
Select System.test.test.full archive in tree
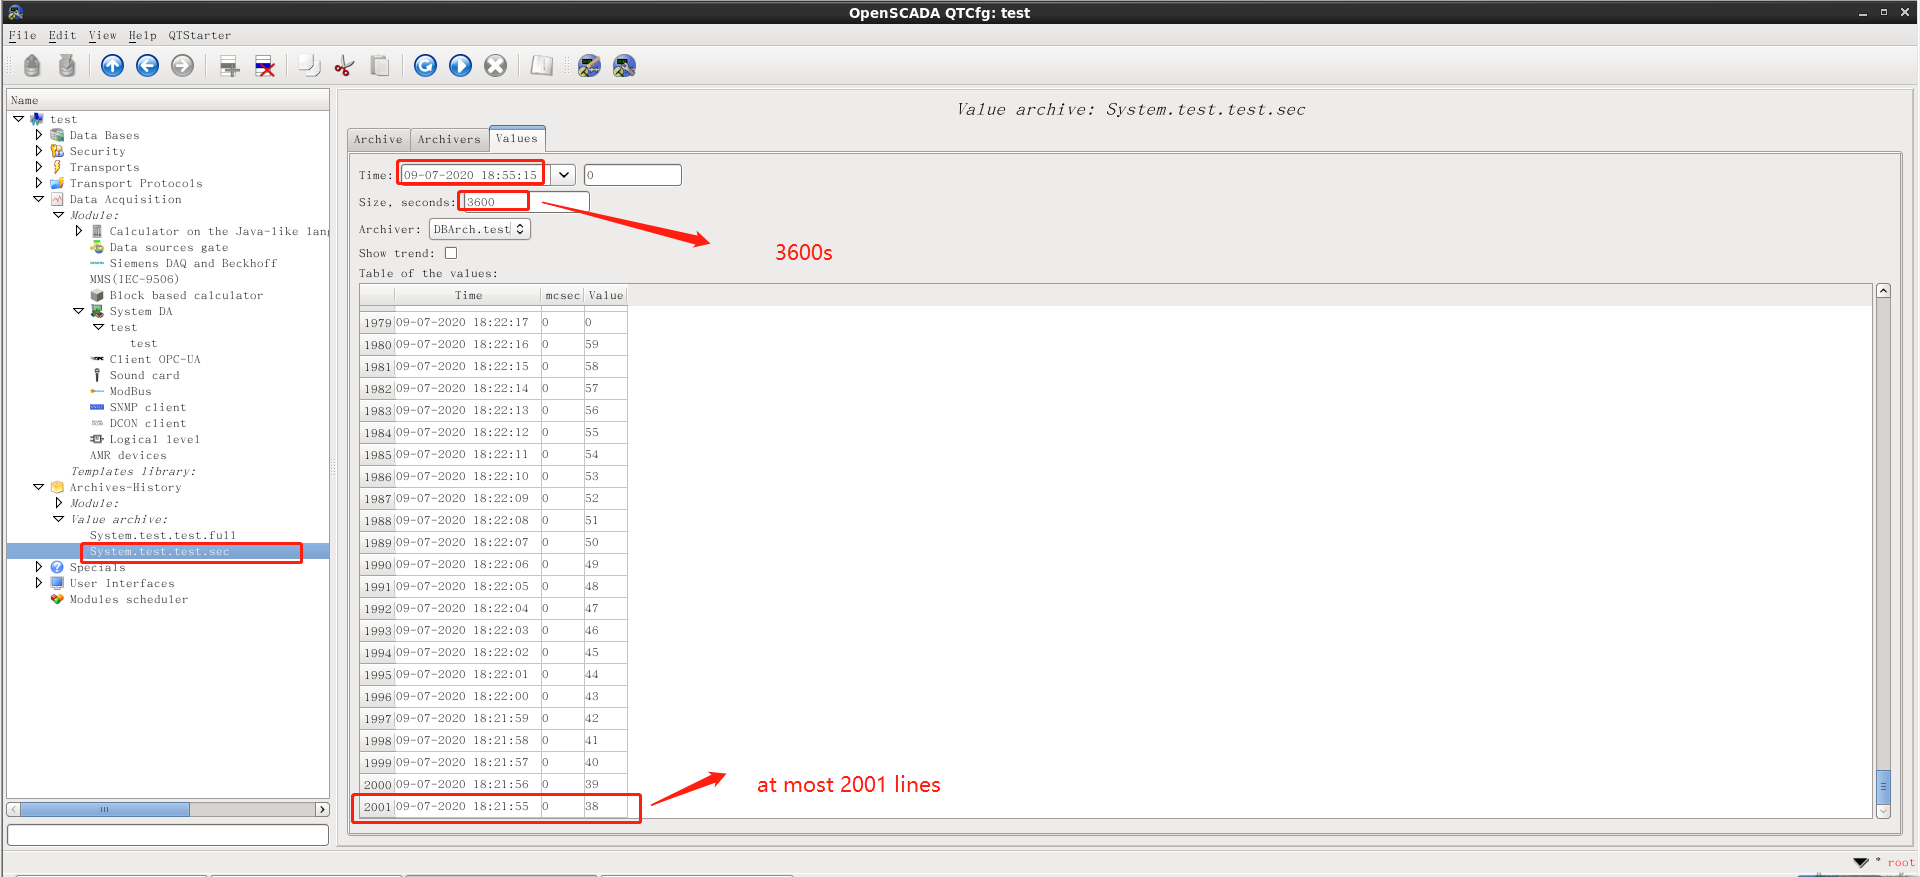tap(163, 535)
